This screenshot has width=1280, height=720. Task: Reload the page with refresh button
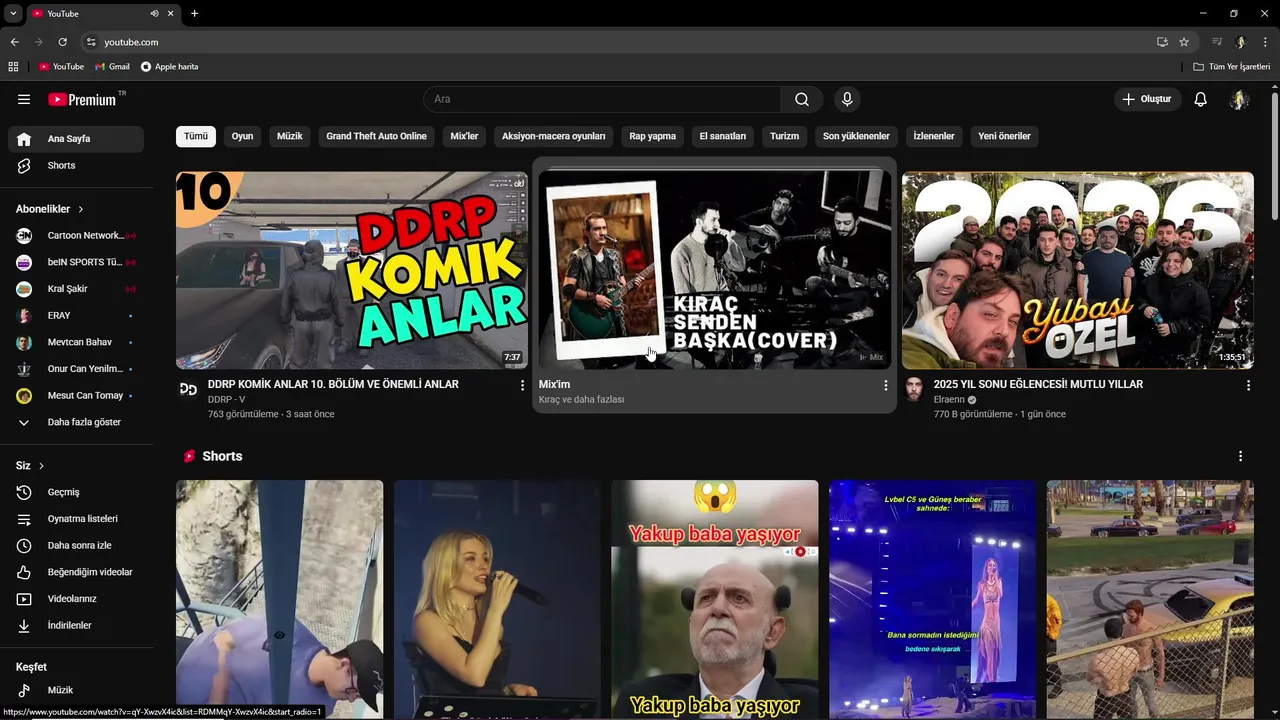62,42
